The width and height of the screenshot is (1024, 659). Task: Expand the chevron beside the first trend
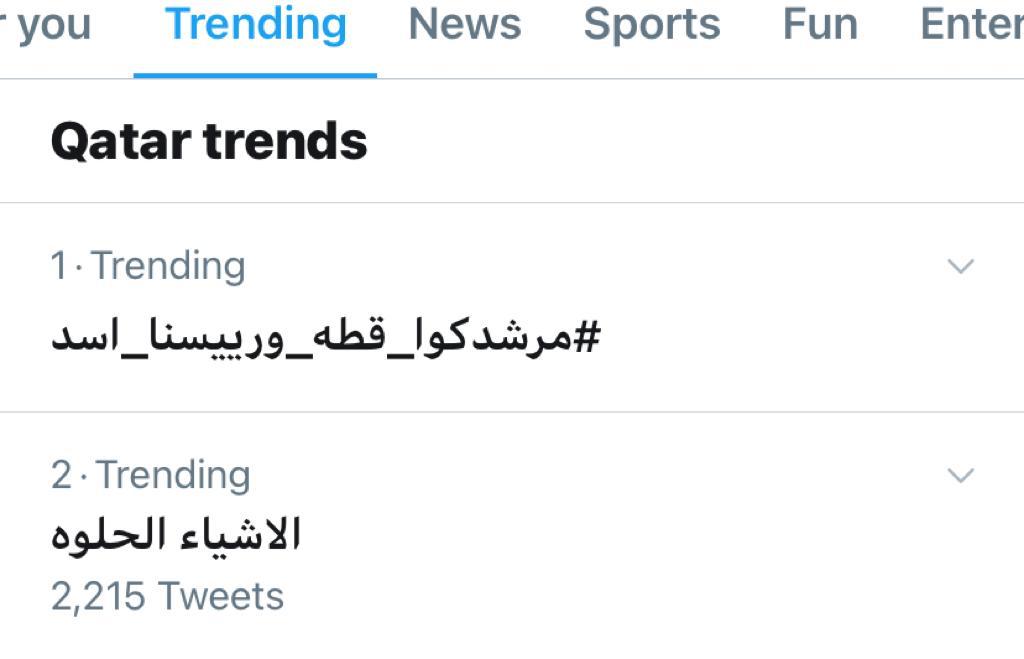(960, 266)
